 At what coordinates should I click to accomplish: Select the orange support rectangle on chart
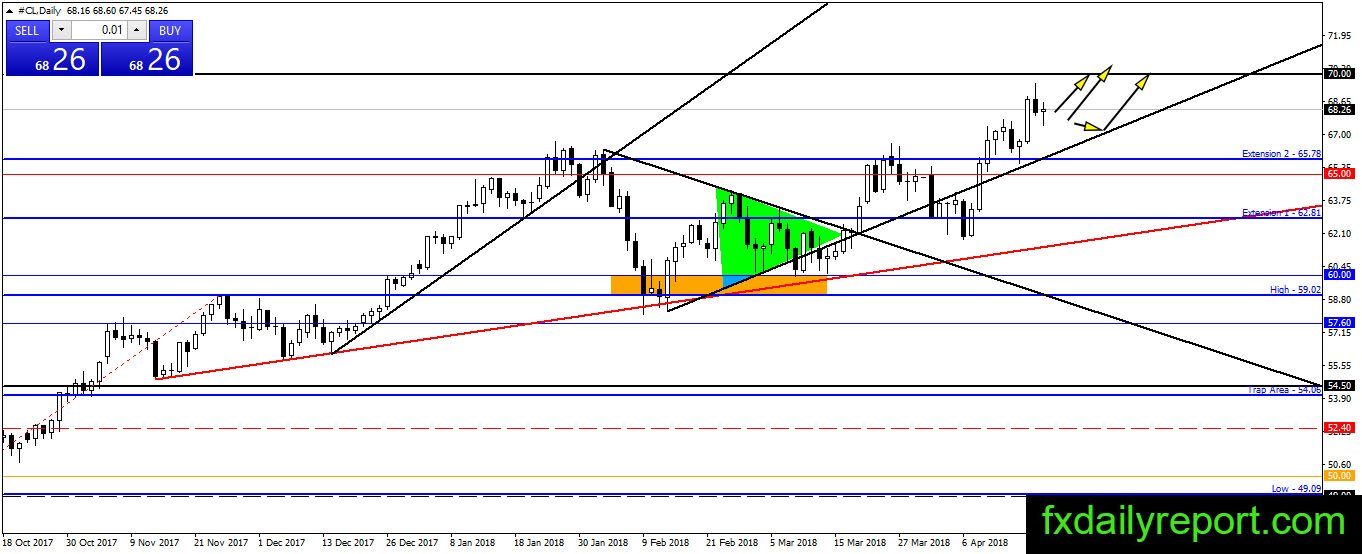(x=719, y=284)
